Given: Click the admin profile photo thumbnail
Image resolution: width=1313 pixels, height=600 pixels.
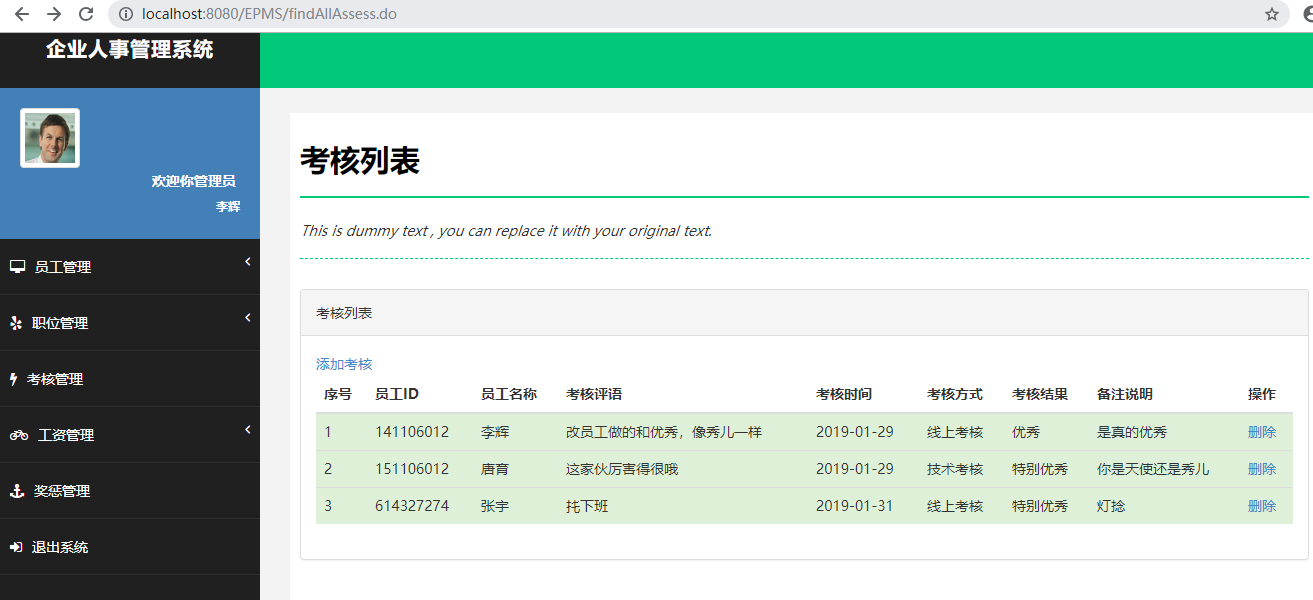Looking at the screenshot, I should point(49,136).
